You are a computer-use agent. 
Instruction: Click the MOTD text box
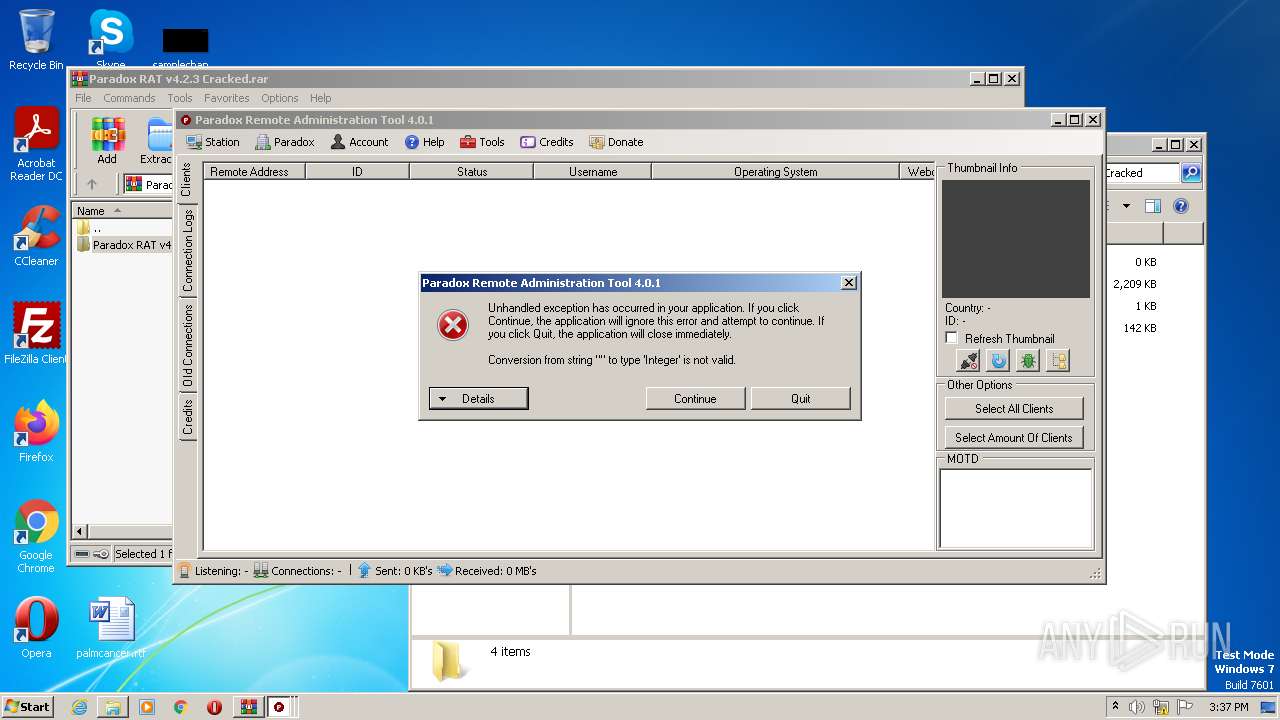(1015, 508)
